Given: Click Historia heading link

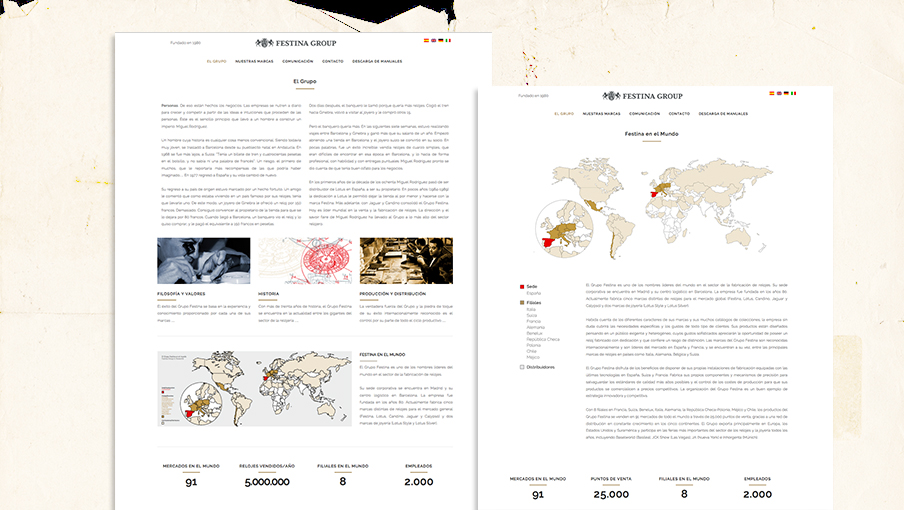Looking at the screenshot, I should click(x=268, y=294).
